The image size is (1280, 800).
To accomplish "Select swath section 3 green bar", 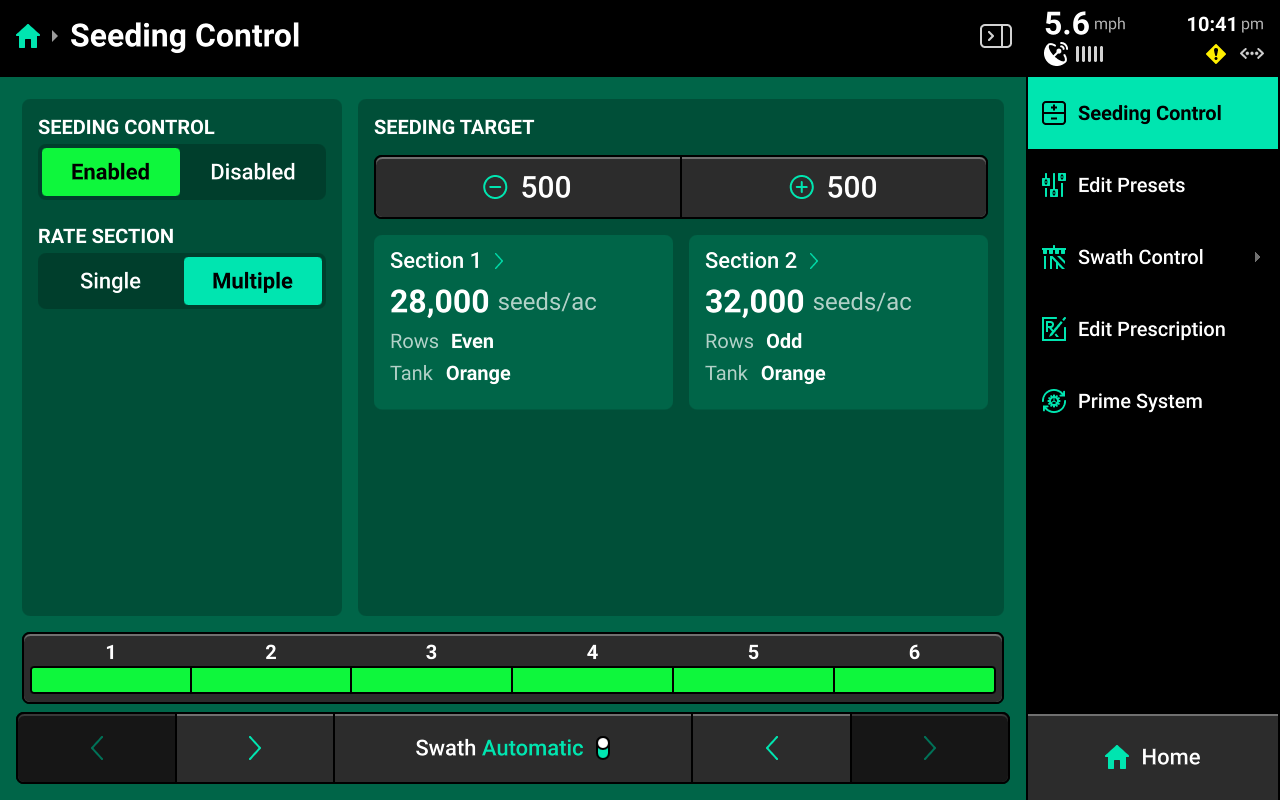I will pyautogui.click(x=432, y=680).
